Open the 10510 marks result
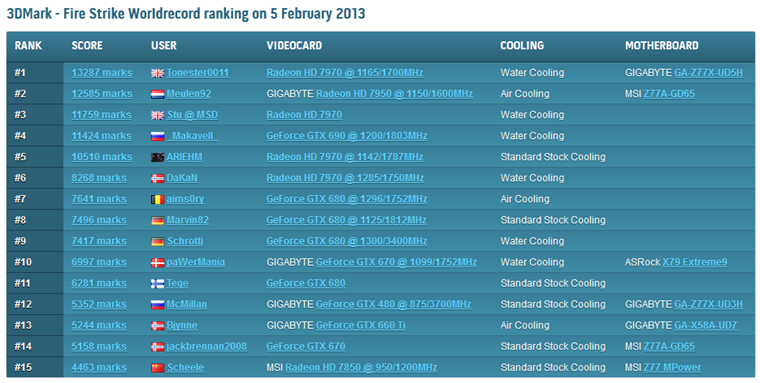Screen dimensions: 760x383 coord(102,157)
